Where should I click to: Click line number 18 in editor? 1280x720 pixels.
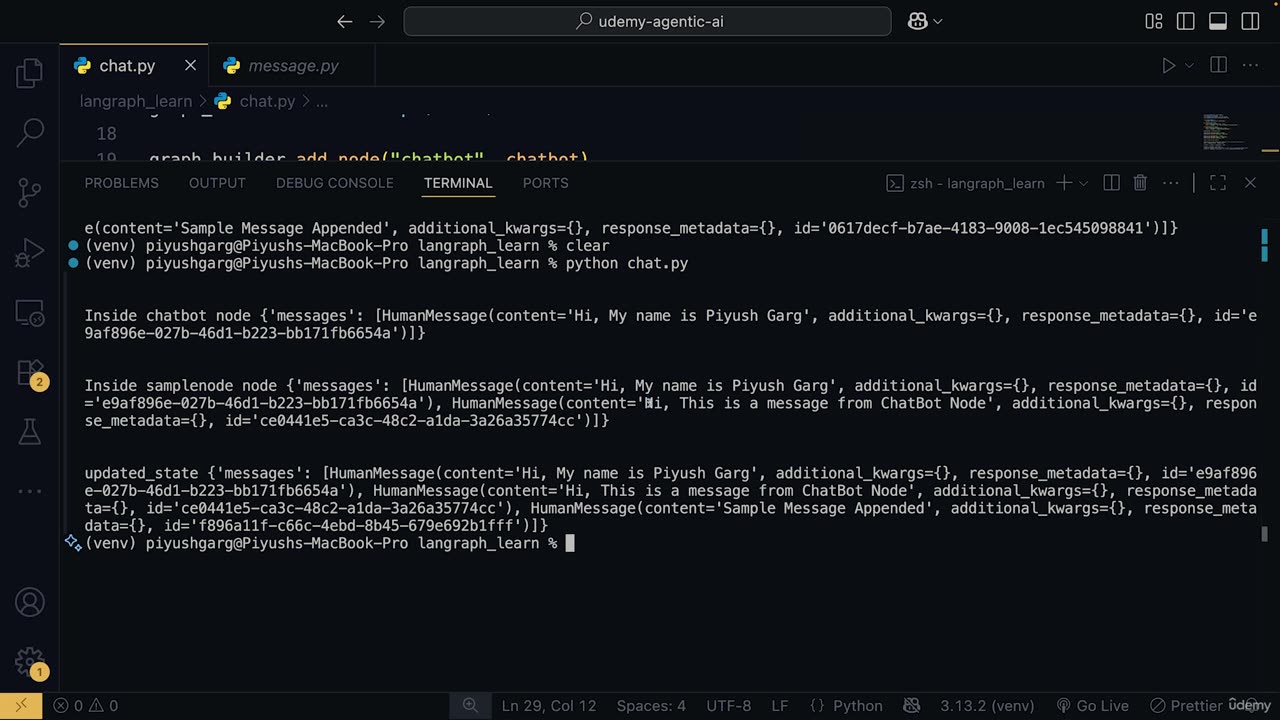pyautogui.click(x=107, y=133)
